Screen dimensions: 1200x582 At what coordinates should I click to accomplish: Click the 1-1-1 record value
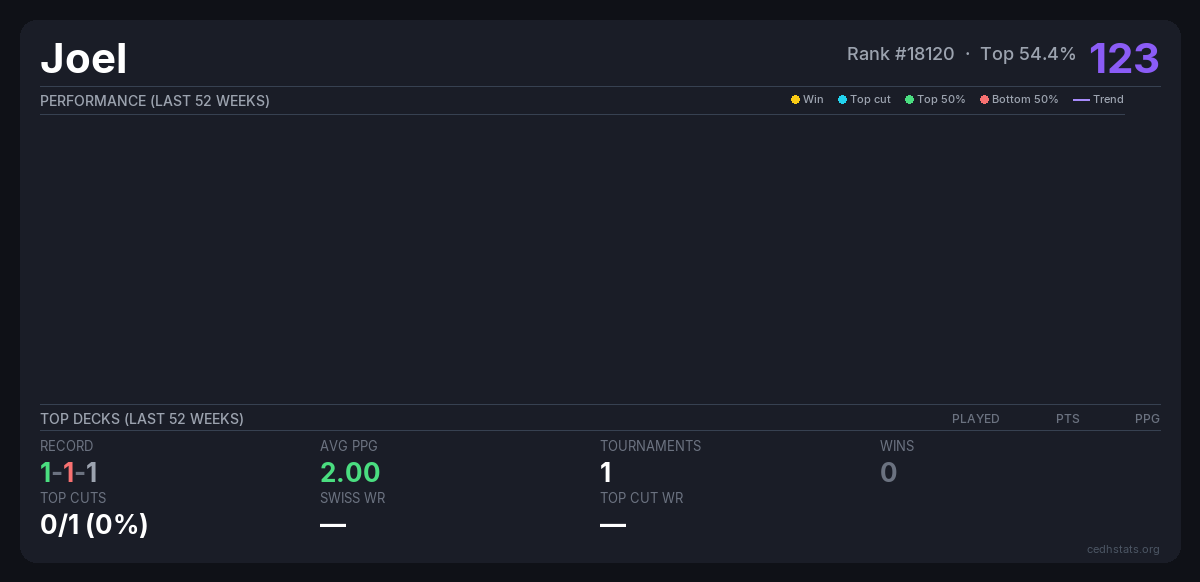(69, 472)
